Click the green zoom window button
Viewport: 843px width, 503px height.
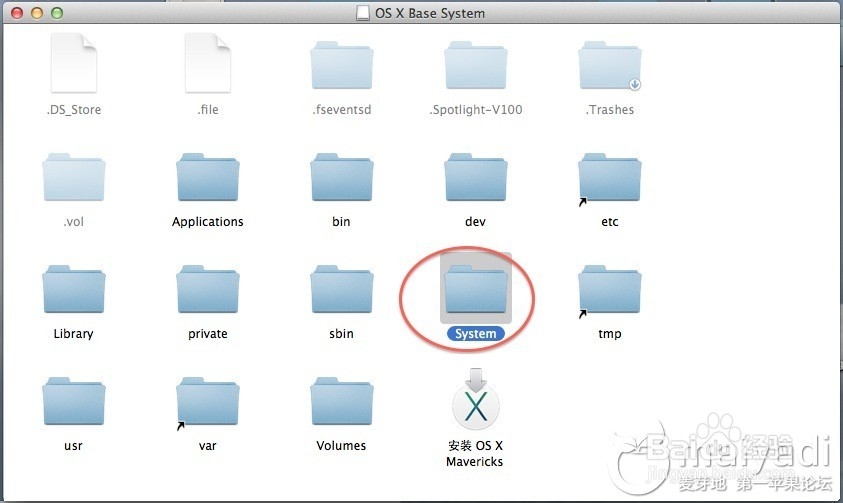click(56, 14)
